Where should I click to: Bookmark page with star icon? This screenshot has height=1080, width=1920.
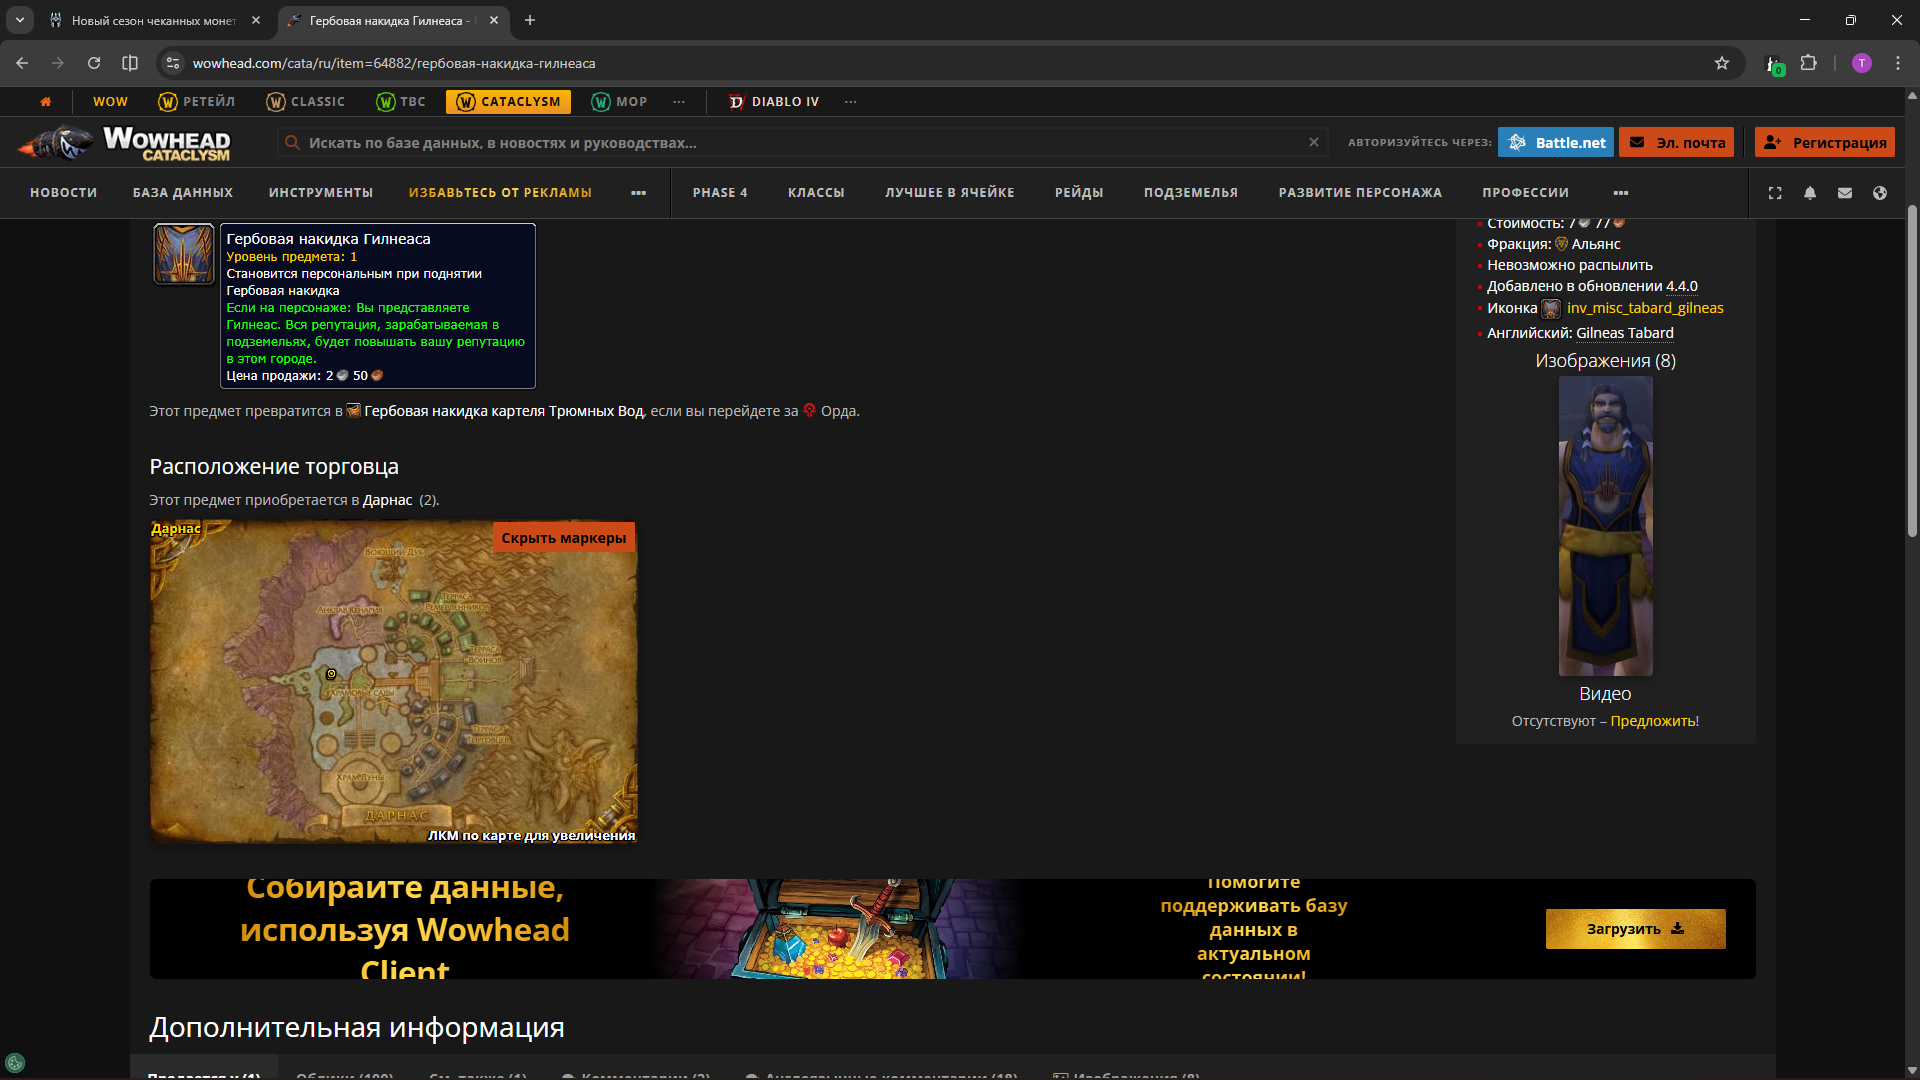pyautogui.click(x=1722, y=63)
